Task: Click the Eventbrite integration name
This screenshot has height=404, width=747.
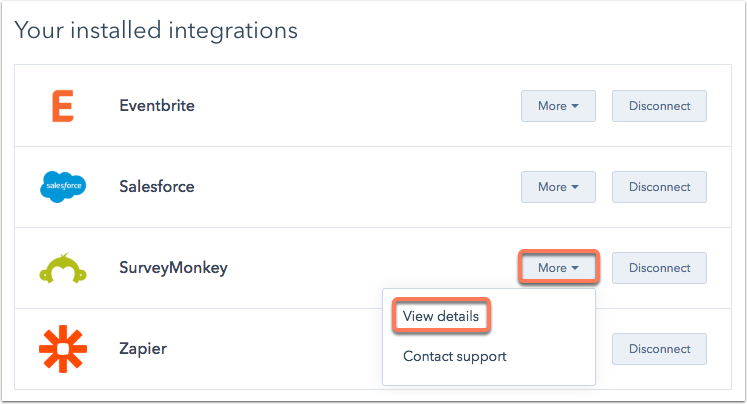Action: 156,105
